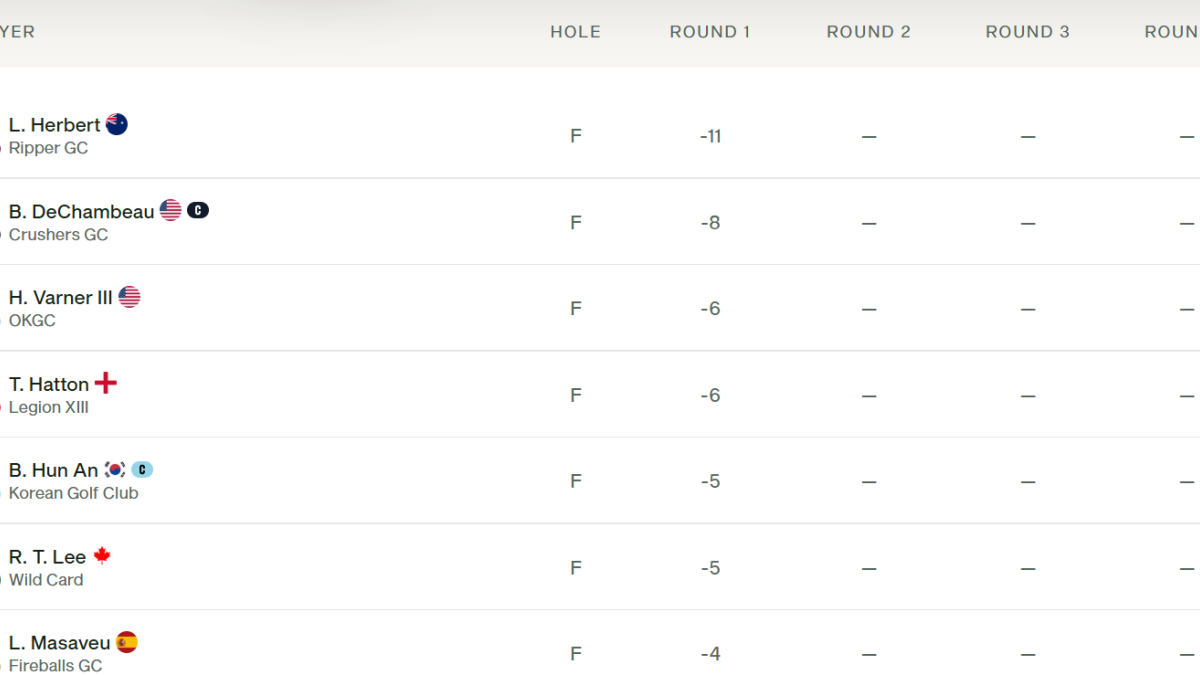The height and width of the screenshot is (675, 1200).
Task: Click the England flag beside T. Hatton
Action: 106,383
